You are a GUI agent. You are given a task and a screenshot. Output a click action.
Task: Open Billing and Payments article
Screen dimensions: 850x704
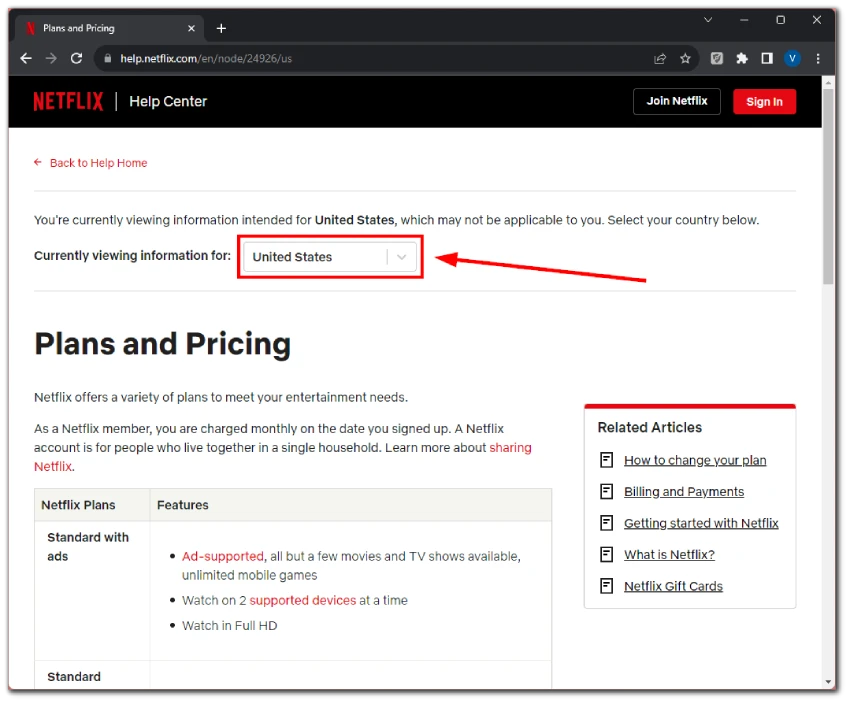click(684, 492)
